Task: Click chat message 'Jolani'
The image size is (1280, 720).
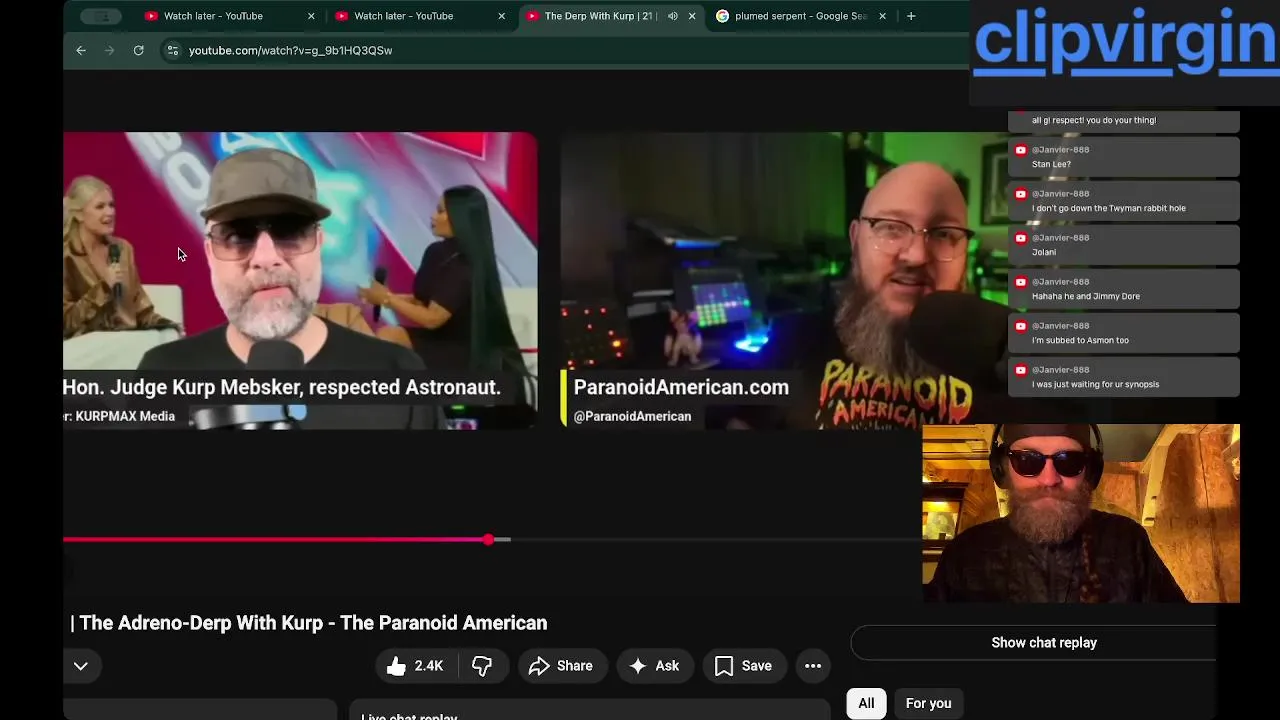Action: pos(1044,252)
